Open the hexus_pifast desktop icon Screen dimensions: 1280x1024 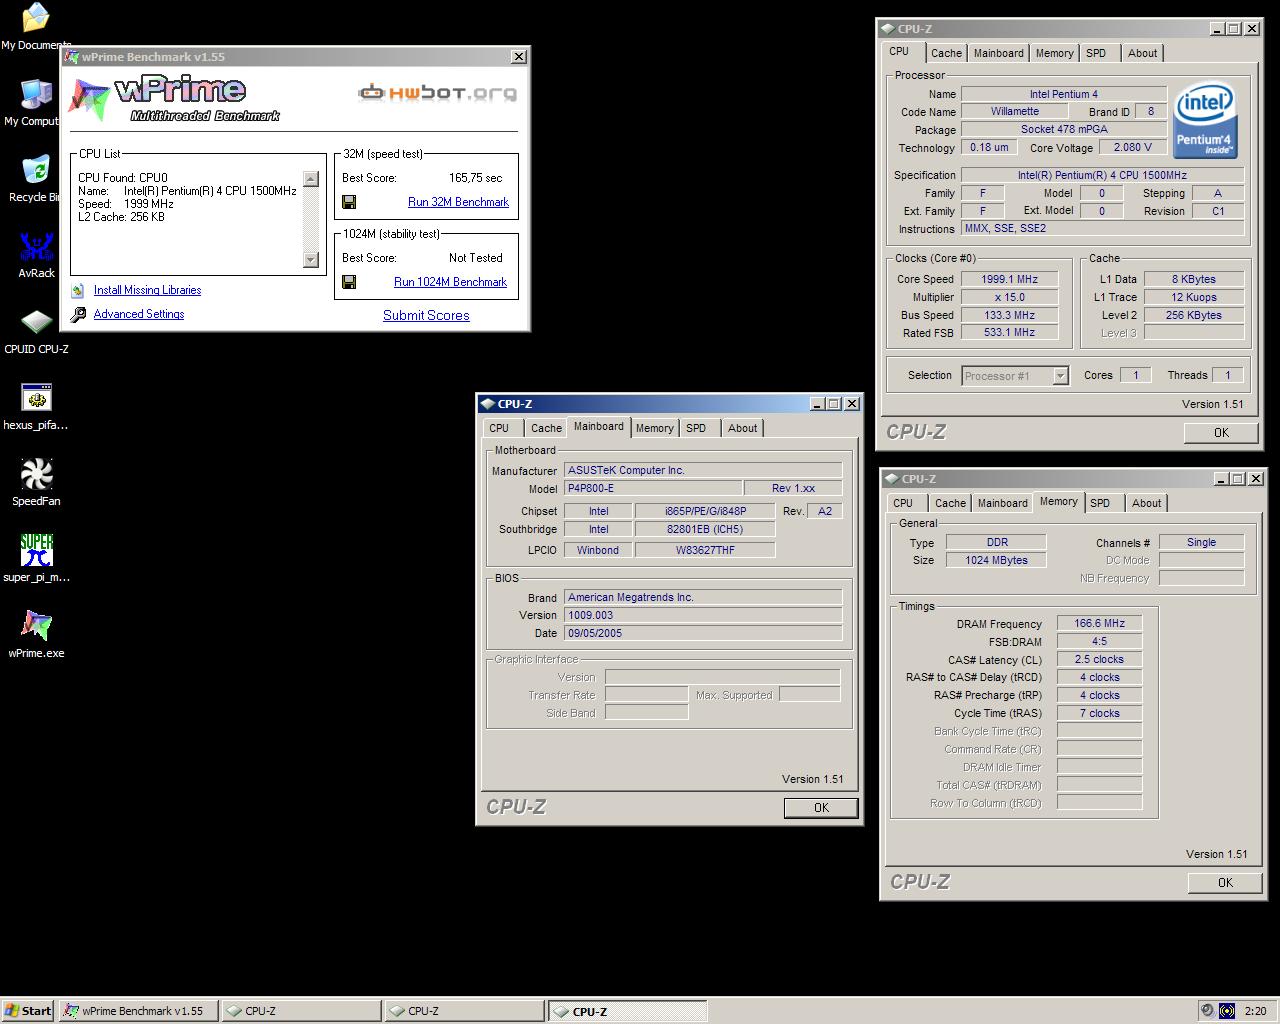(36, 398)
